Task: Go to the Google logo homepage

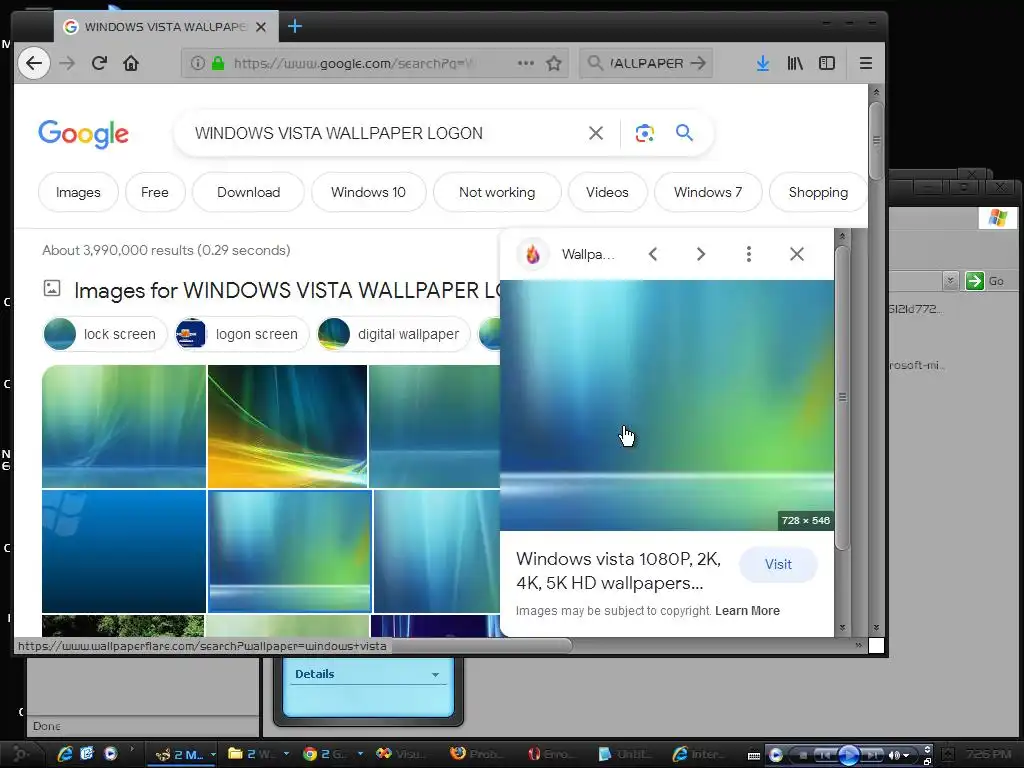Action: (84, 134)
